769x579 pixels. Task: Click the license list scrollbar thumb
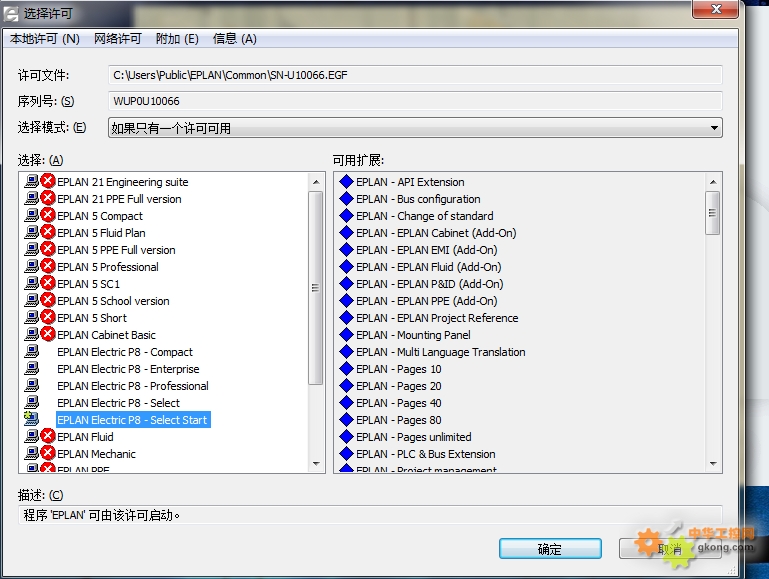315,288
